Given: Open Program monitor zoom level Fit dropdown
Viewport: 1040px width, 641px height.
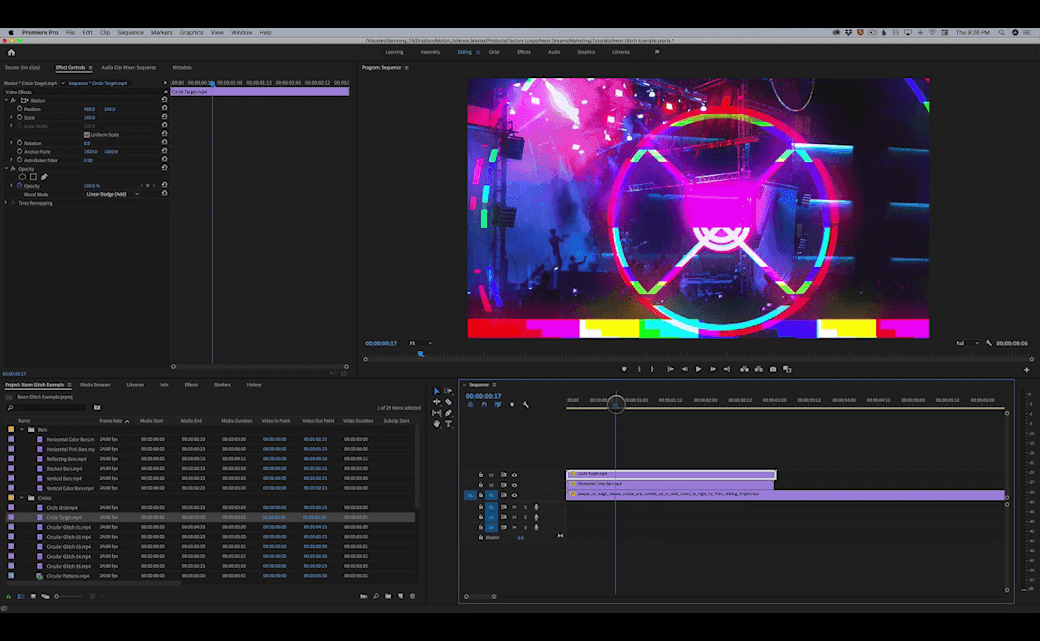Looking at the screenshot, I should point(421,343).
